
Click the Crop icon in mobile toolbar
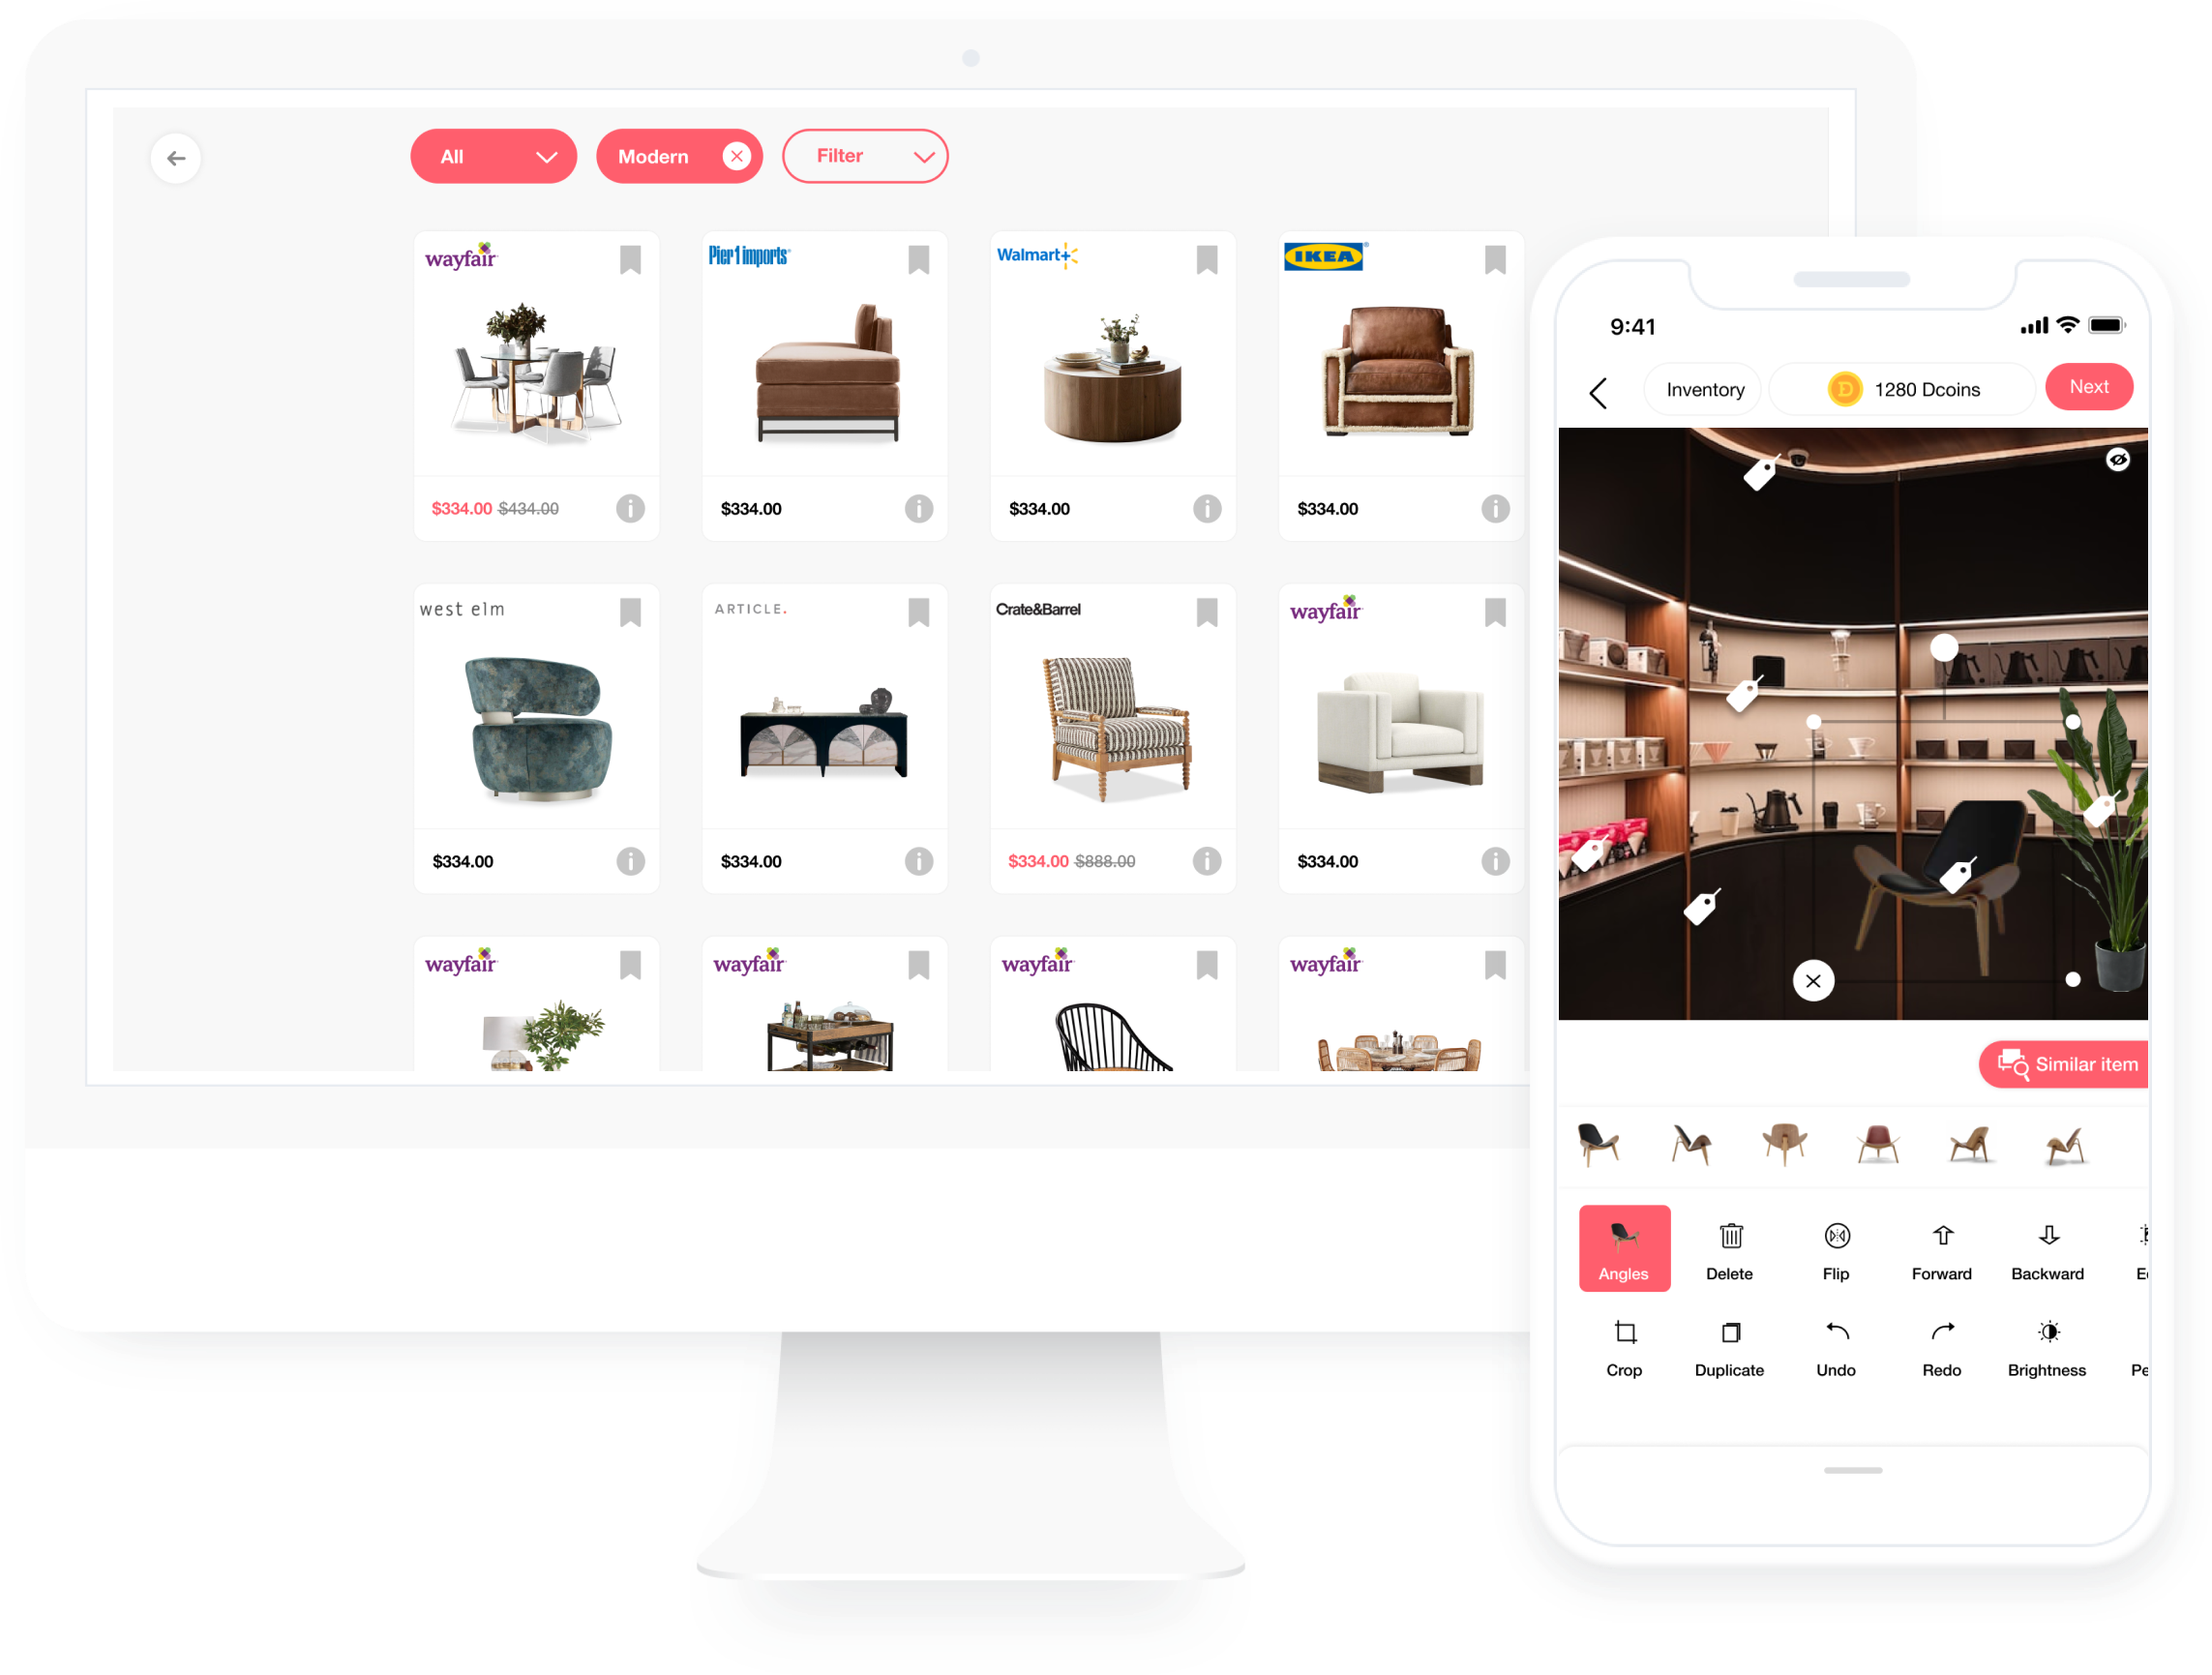(1626, 1342)
